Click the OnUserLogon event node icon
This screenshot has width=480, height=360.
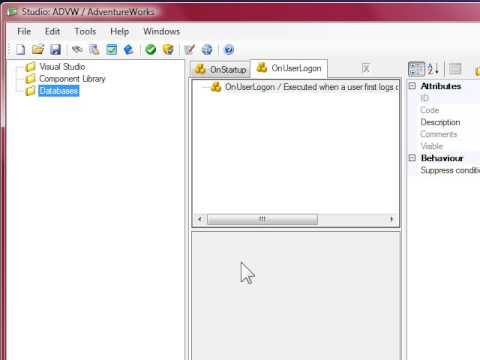pos(216,87)
